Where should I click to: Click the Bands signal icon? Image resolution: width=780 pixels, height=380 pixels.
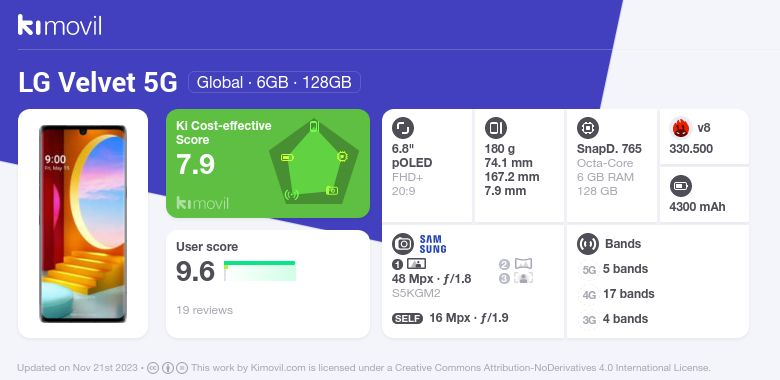pos(587,244)
